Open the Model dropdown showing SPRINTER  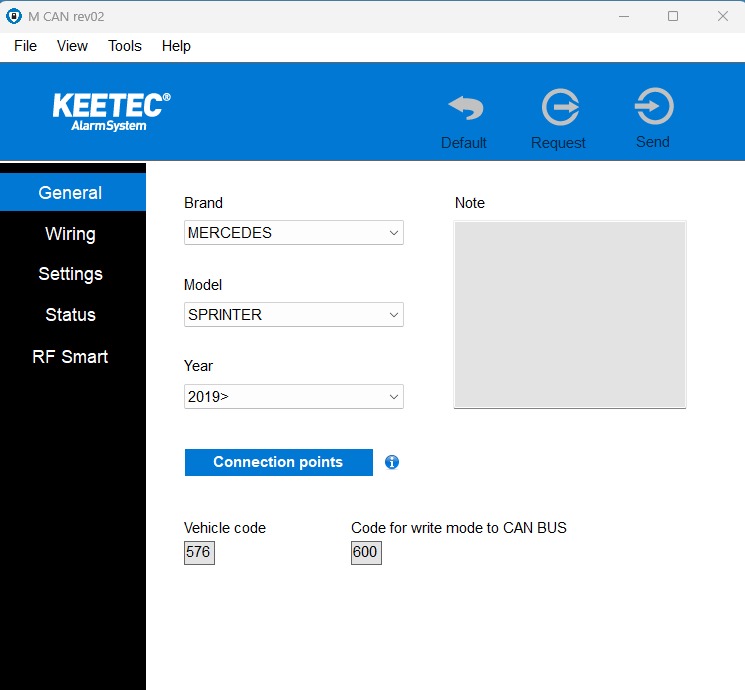(x=294, y=315)
